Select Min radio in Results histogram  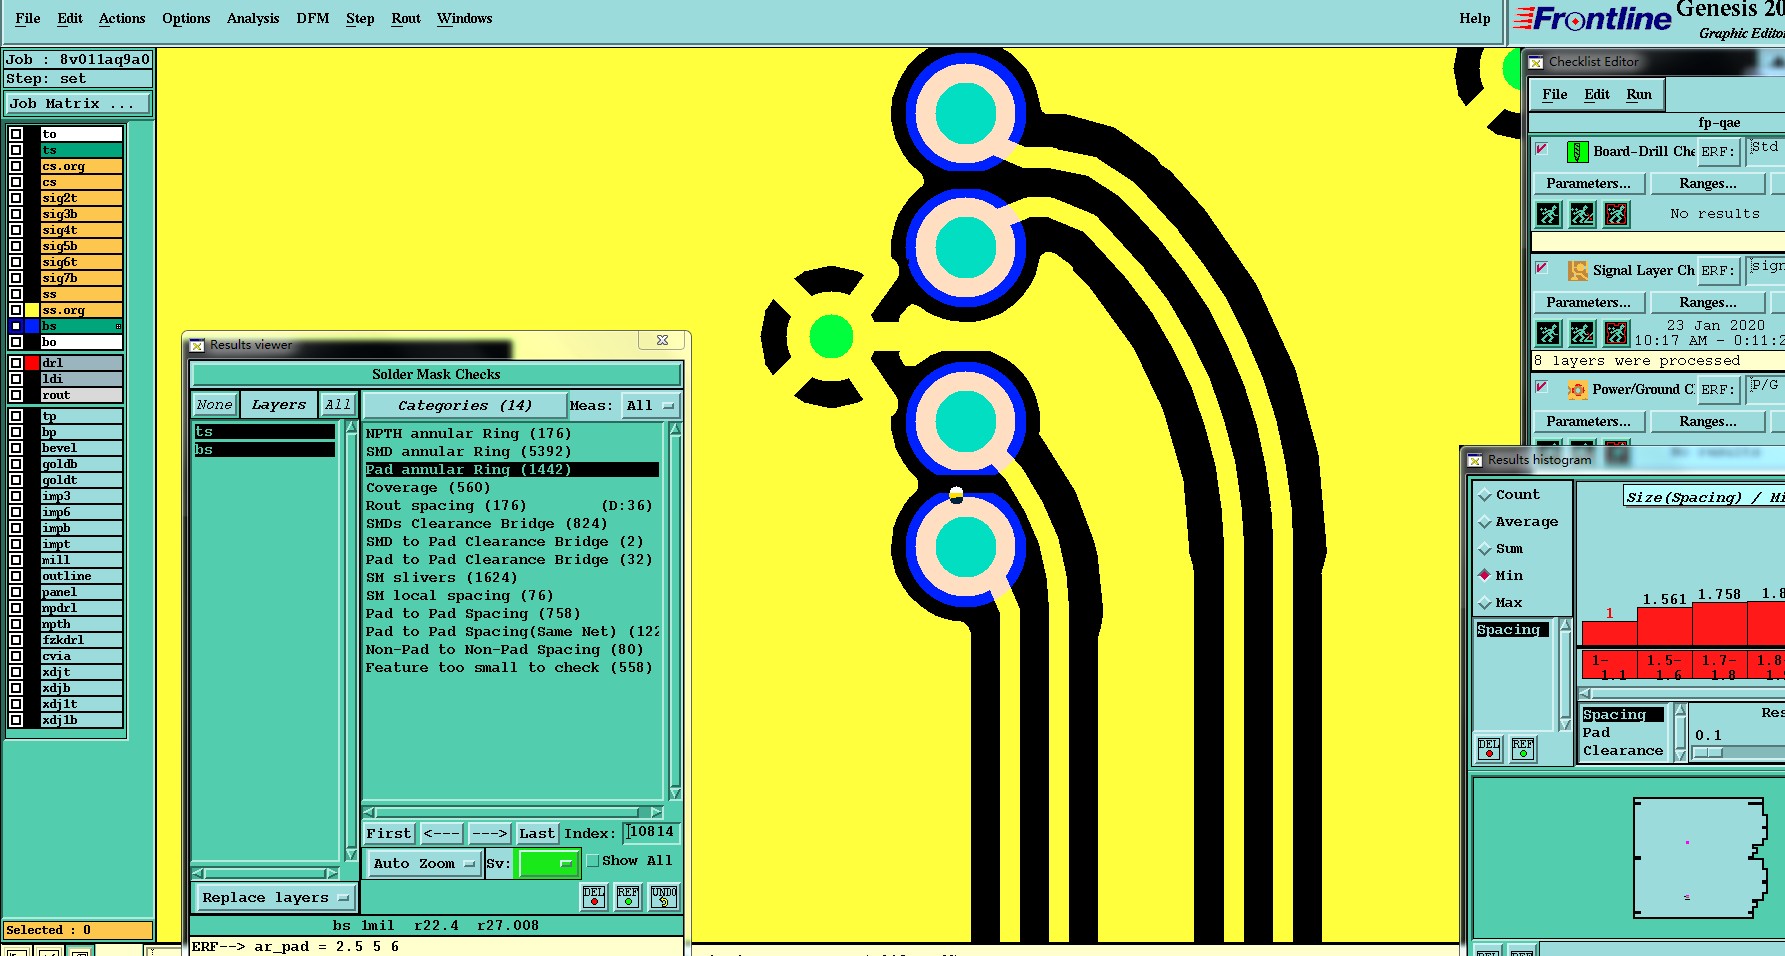point(1485,575)
